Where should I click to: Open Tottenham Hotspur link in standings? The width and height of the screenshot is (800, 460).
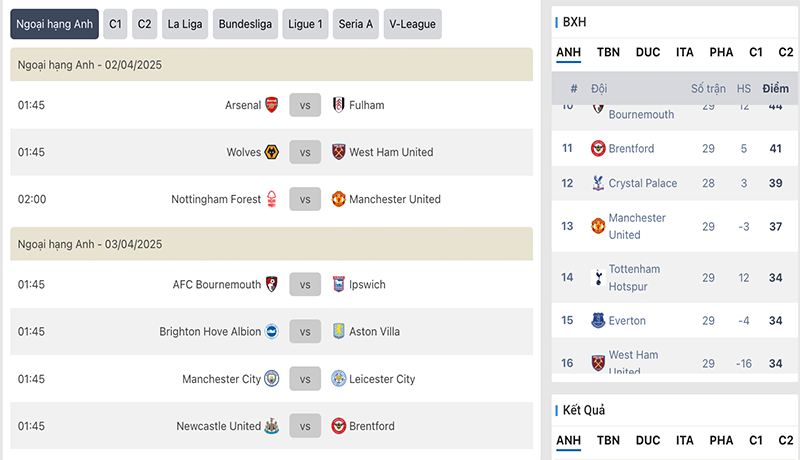pyautogui.click(x=634, y=277)
